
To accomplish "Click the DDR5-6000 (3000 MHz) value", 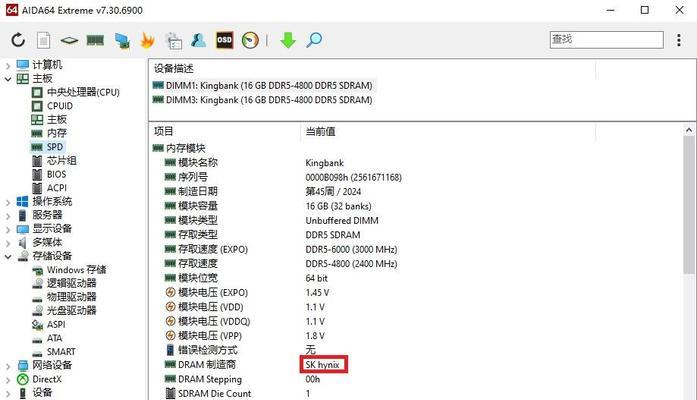I will click(351, 249).
